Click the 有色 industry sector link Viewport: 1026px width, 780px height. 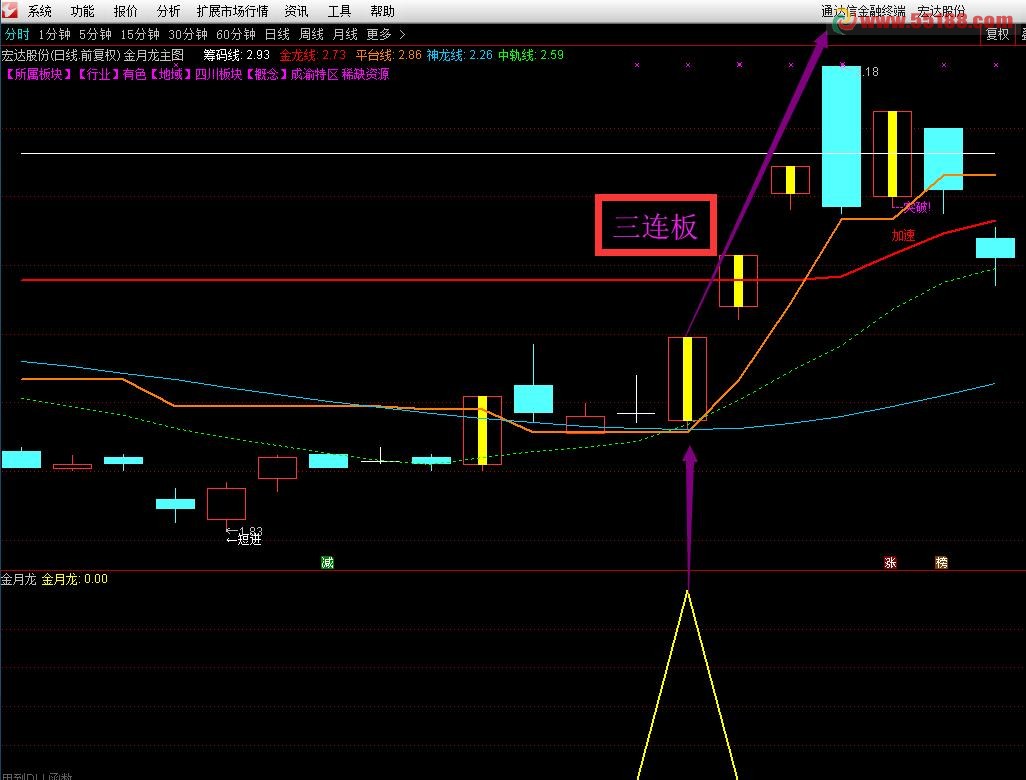(134, 74)
